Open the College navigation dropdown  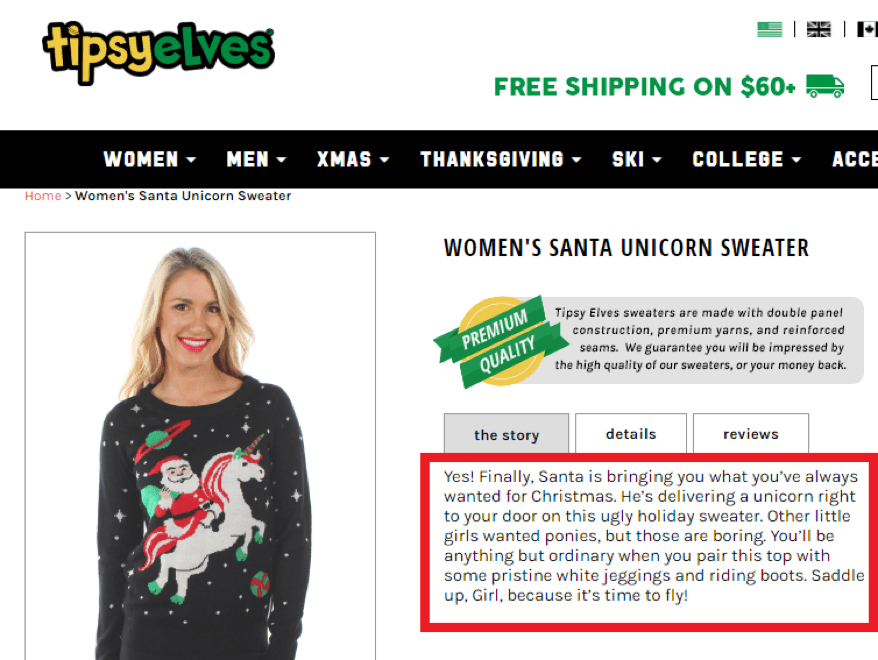pyautogui.click(x=746, y=160)
